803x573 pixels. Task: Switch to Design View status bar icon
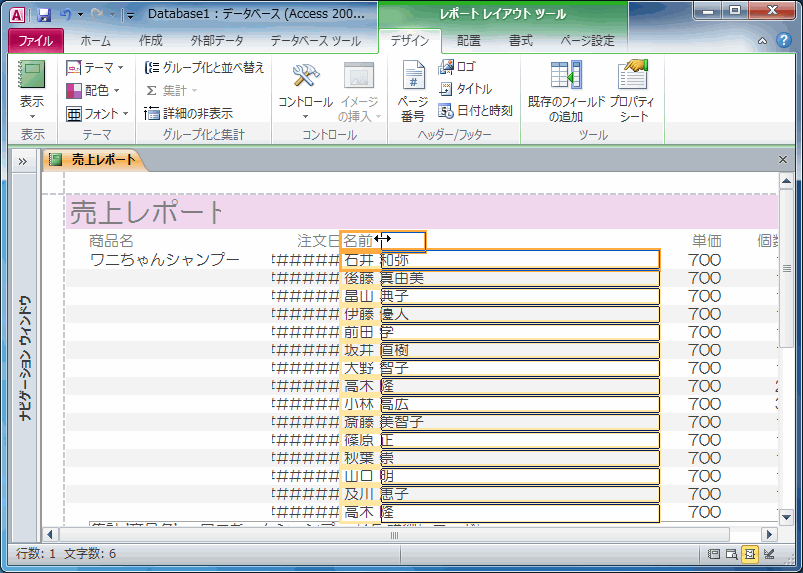(768, 554)
